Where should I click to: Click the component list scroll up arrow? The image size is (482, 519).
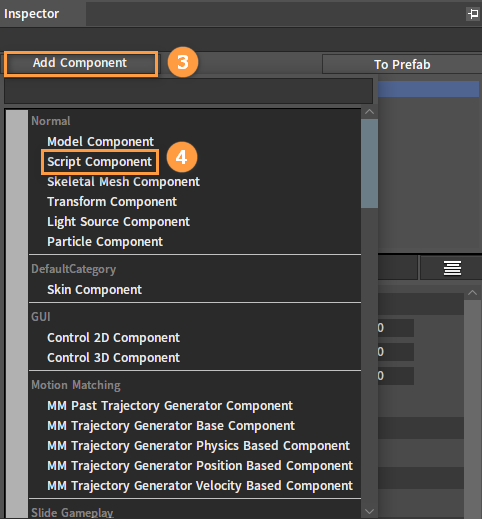coord(369,112)
